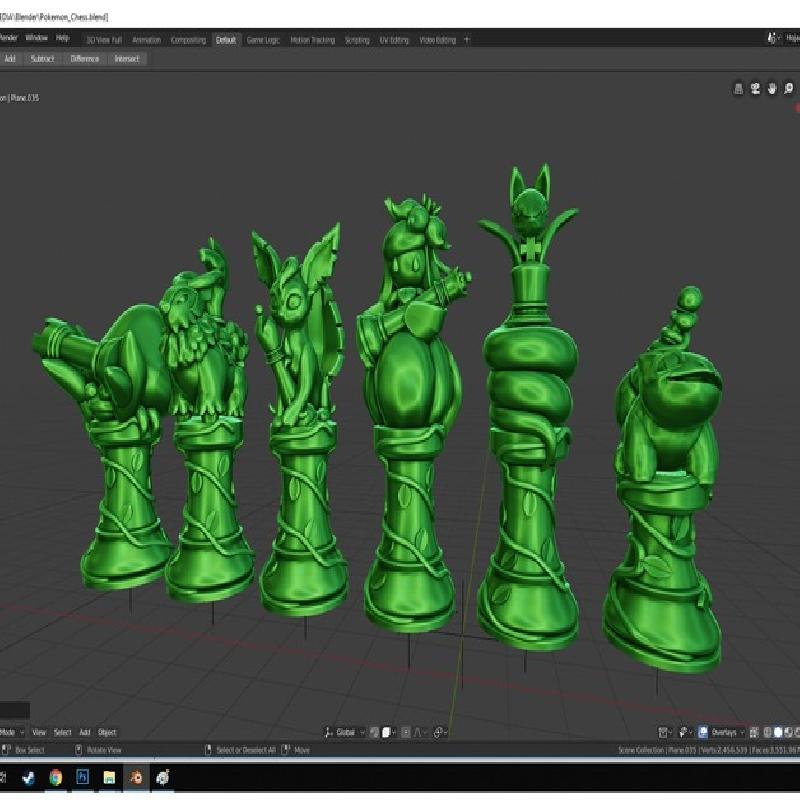Screen dimensions: 800x800
Task: Toggle X-ray mode icon in header
Action: coord(754,733)
